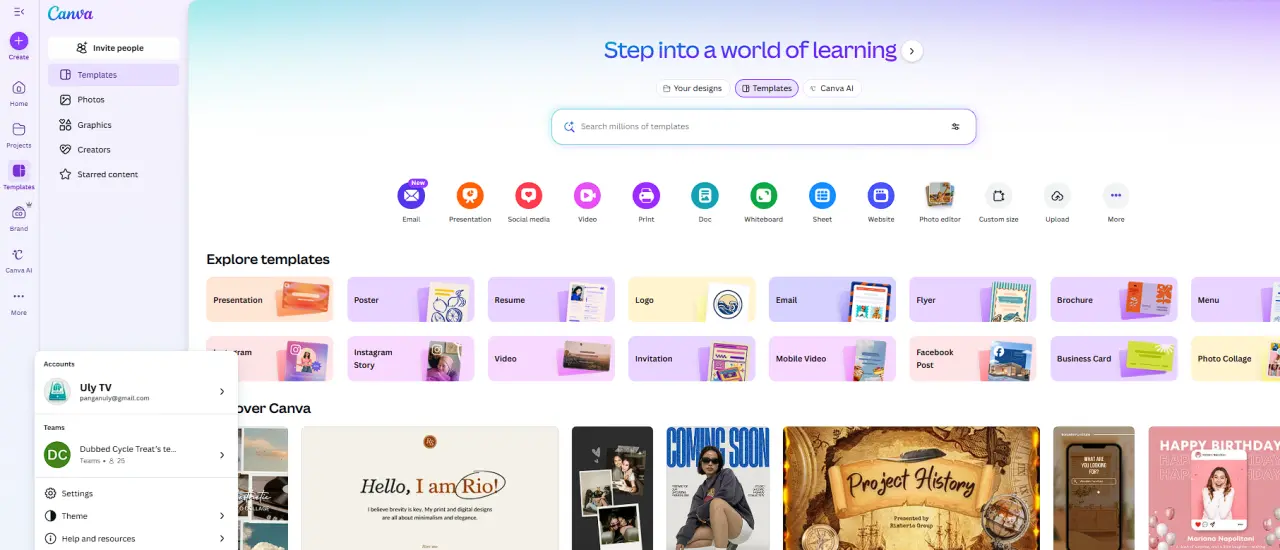Switch to the Templates search tab

[767, 88]
